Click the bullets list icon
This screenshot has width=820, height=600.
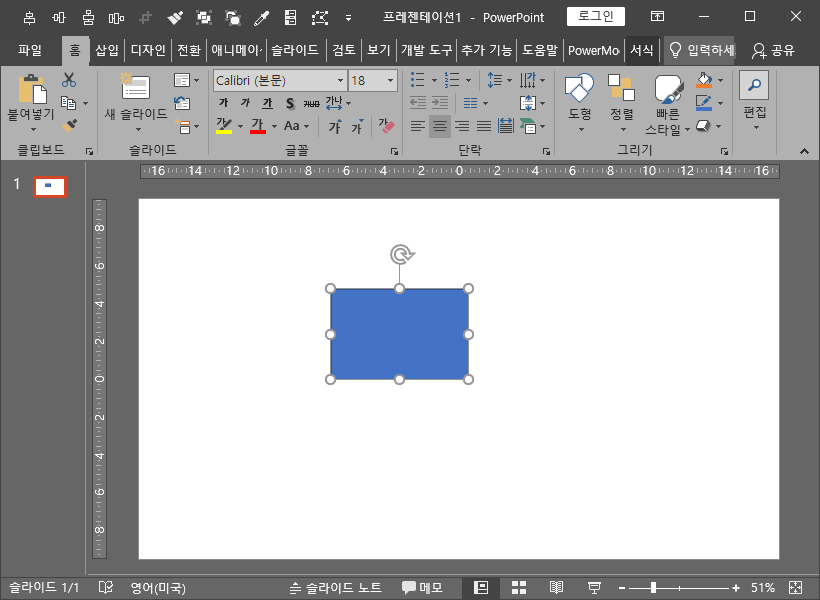pos(417,80)
